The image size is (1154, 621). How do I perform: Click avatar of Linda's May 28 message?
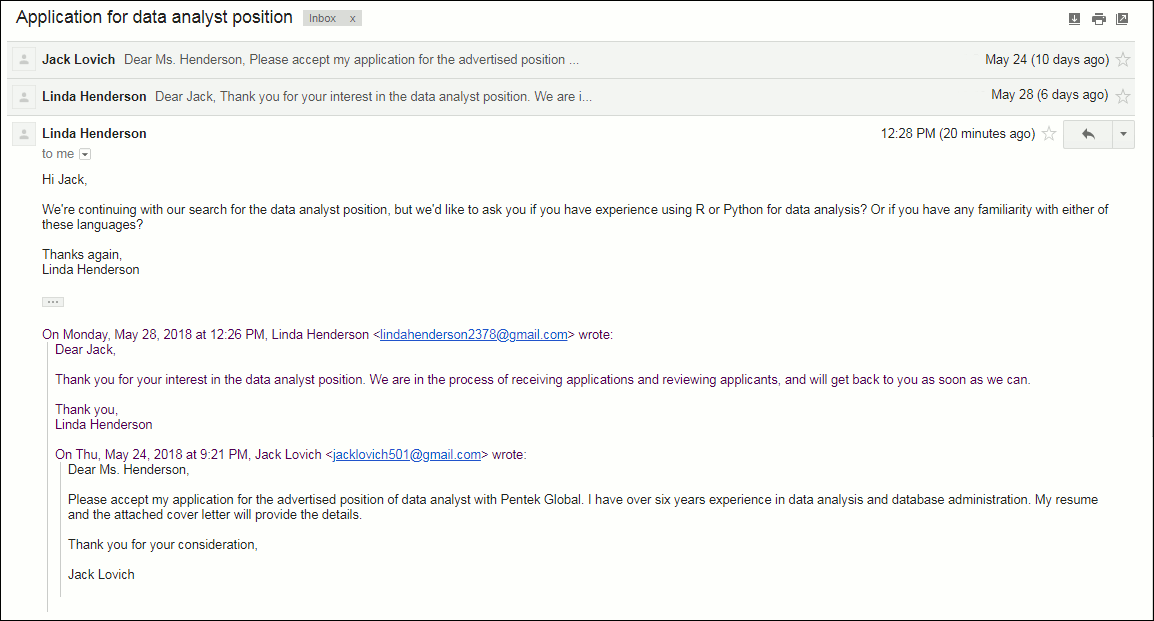pos(24,96)
